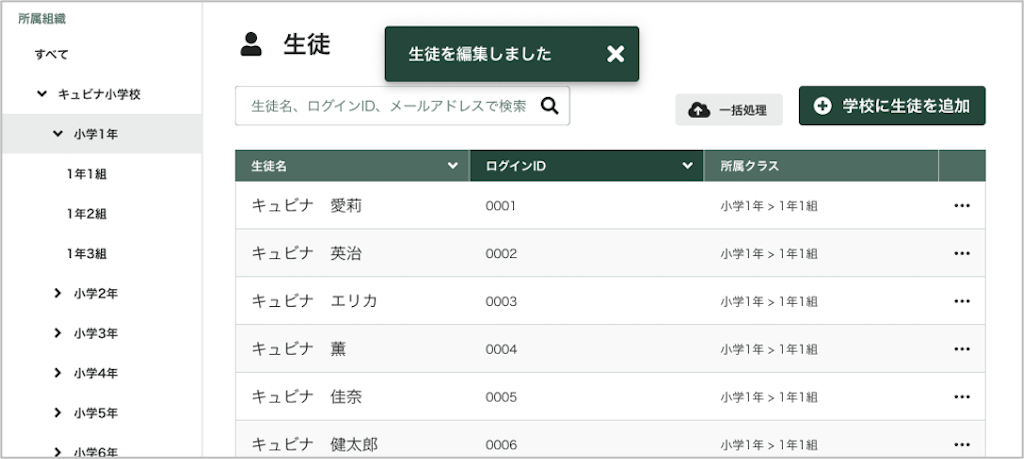Open the more options for キュビナ 薫
Image resolution: width=1024 pixels, height=459 pixels.
click(961, 349)
